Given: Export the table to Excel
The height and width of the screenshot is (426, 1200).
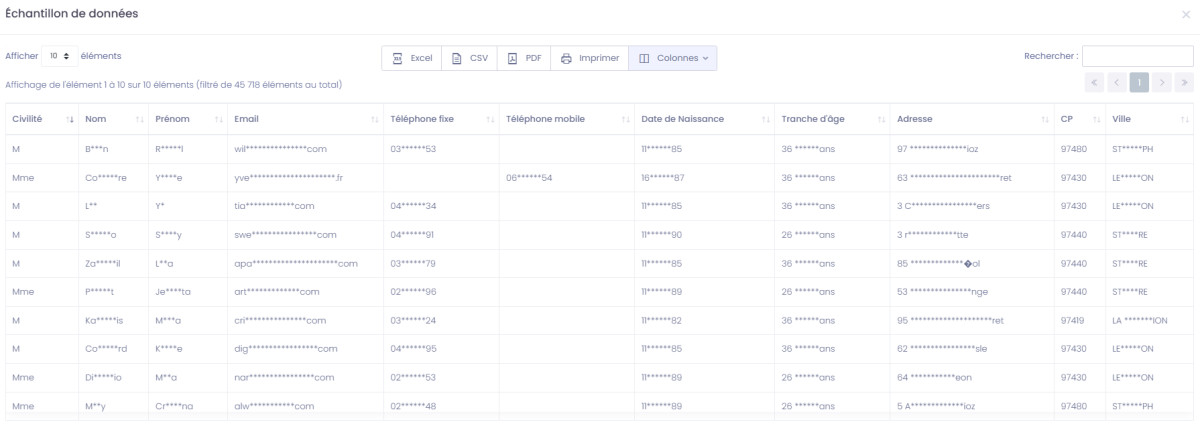Looking at the screenshot, I should click(x=412, y=58).
